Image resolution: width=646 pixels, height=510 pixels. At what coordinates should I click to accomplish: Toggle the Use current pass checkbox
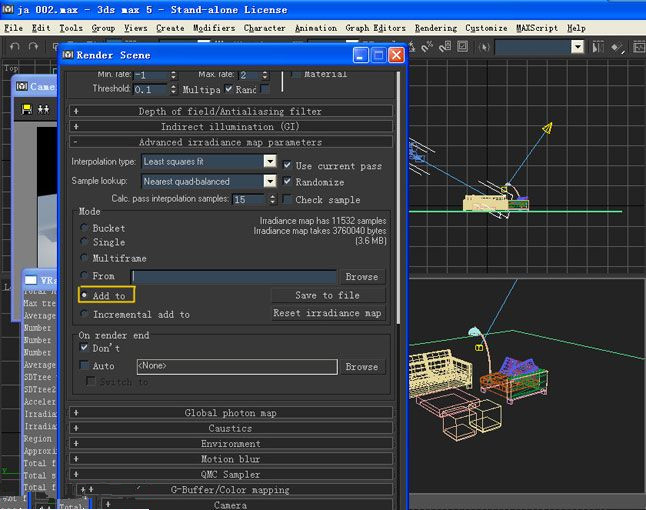point(287,165)
